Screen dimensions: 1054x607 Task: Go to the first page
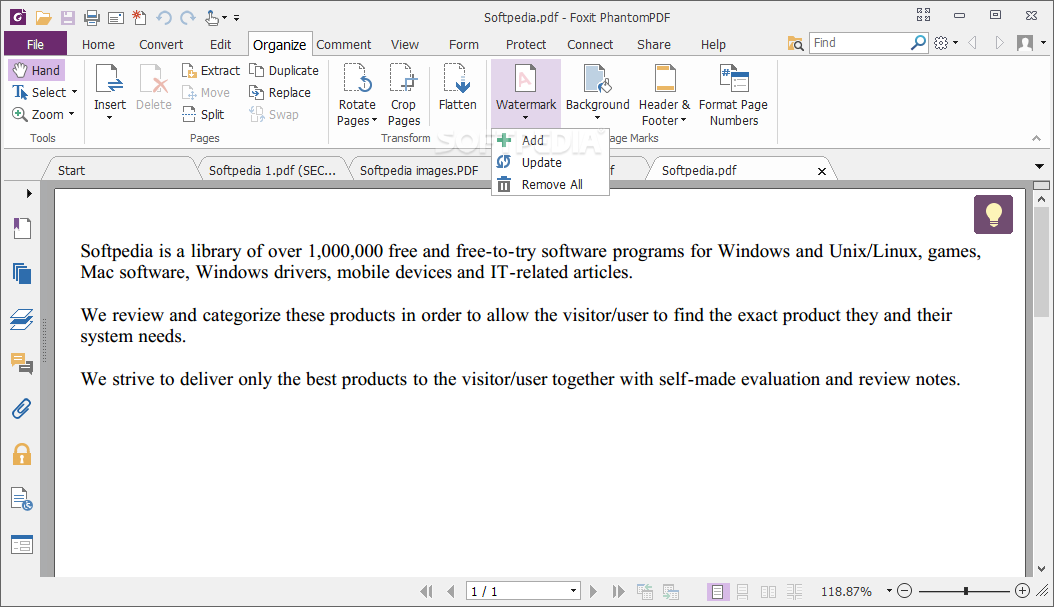coord(426,592)
